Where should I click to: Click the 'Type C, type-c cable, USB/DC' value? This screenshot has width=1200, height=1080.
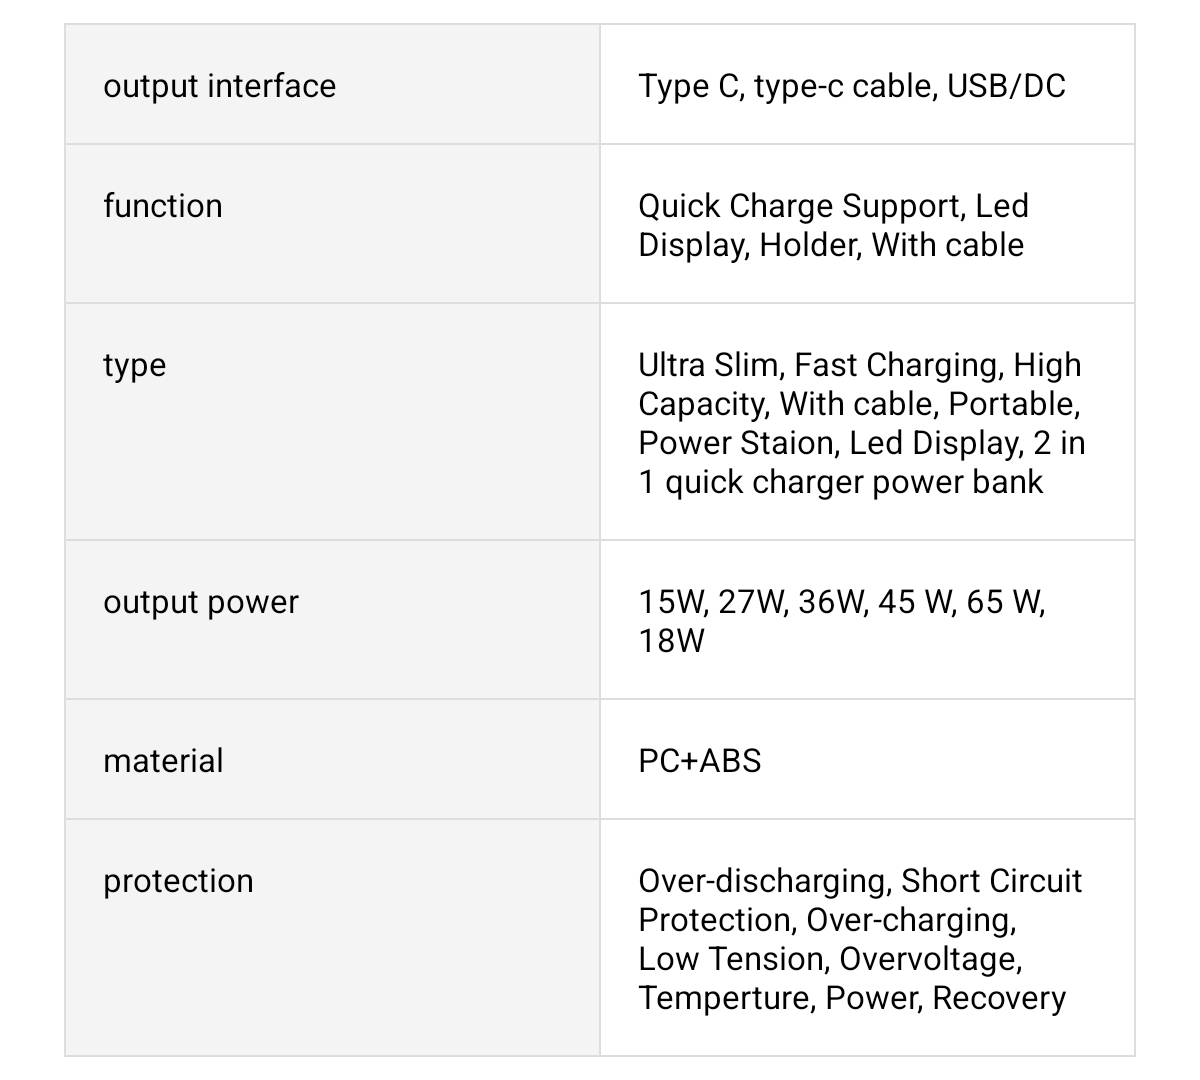851,86
